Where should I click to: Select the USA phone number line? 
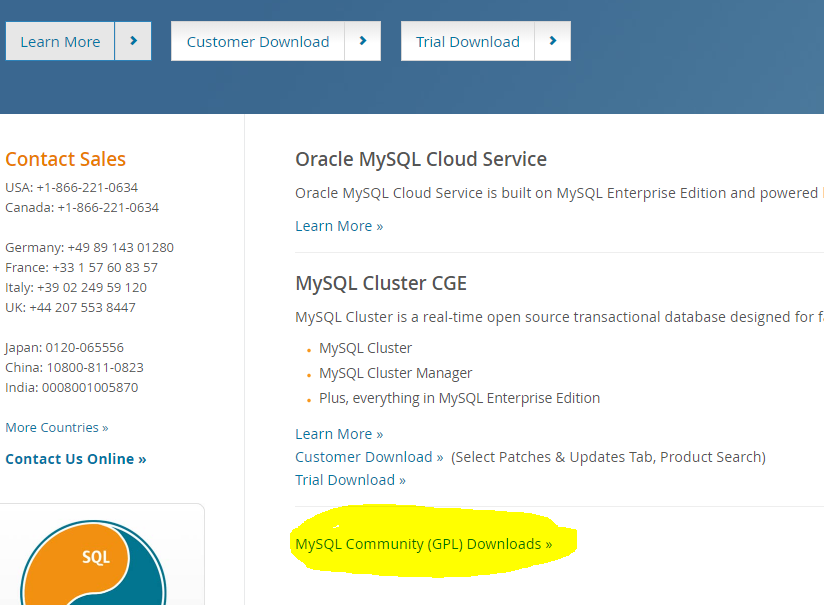point(71,188)
